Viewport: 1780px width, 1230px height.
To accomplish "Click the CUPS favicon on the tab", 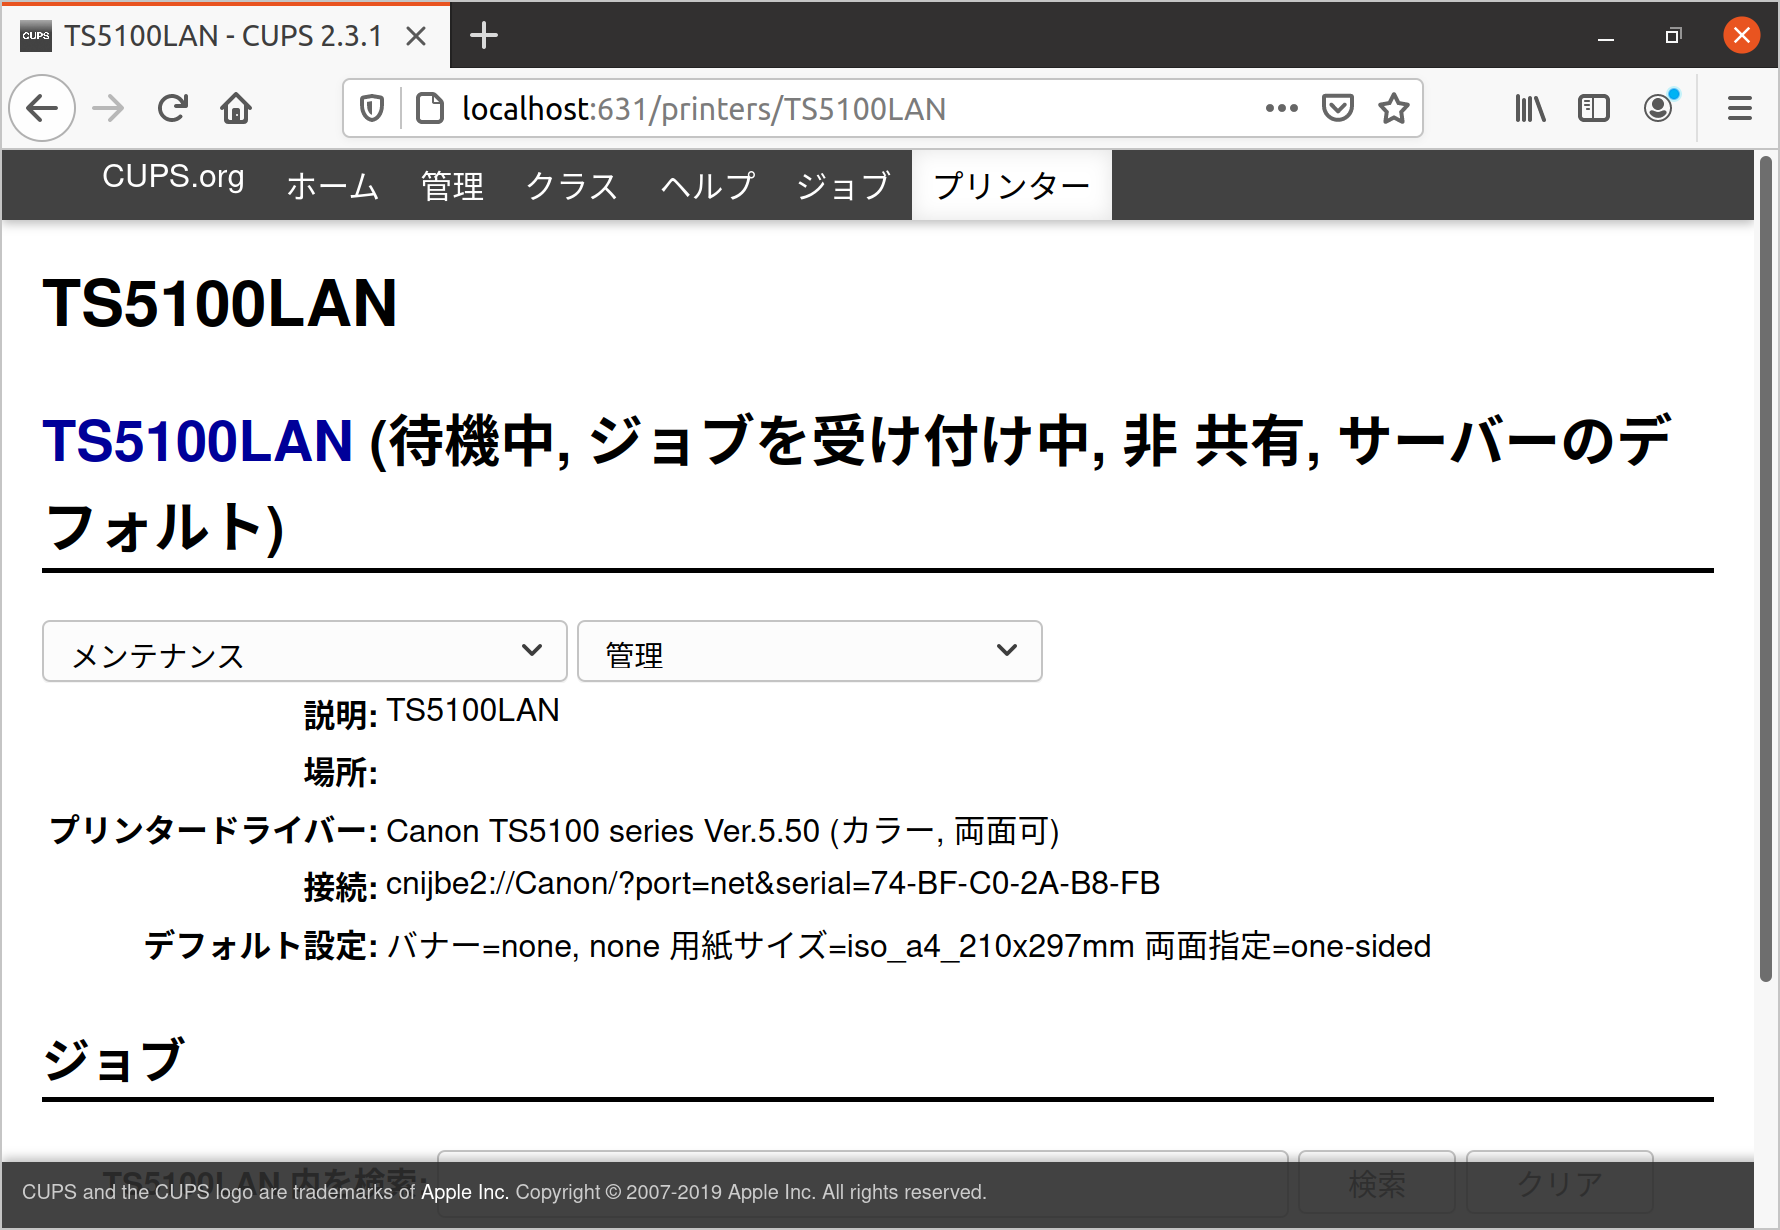I will [36, 36].
